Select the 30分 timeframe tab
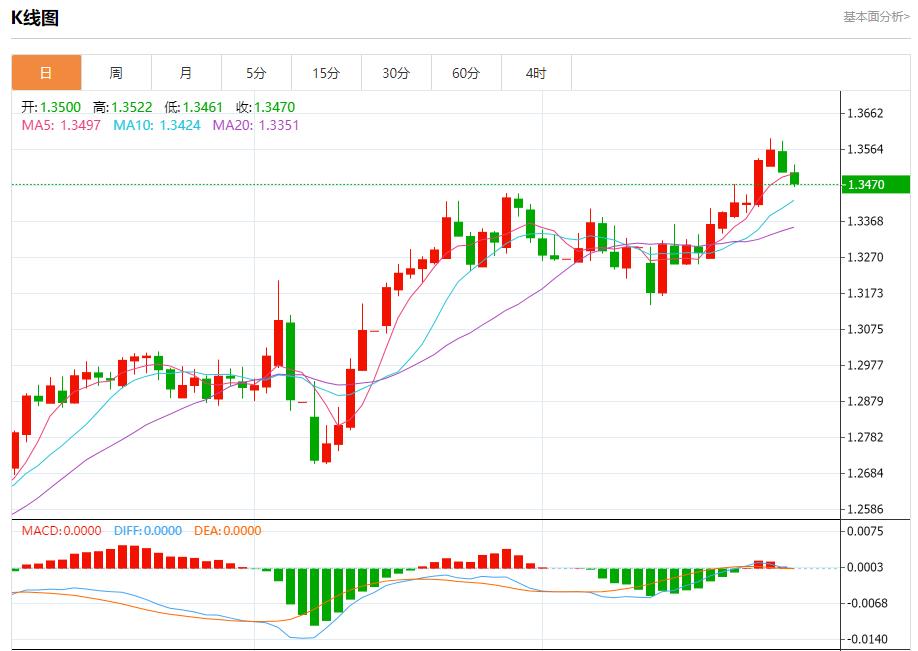 point(396,73)
